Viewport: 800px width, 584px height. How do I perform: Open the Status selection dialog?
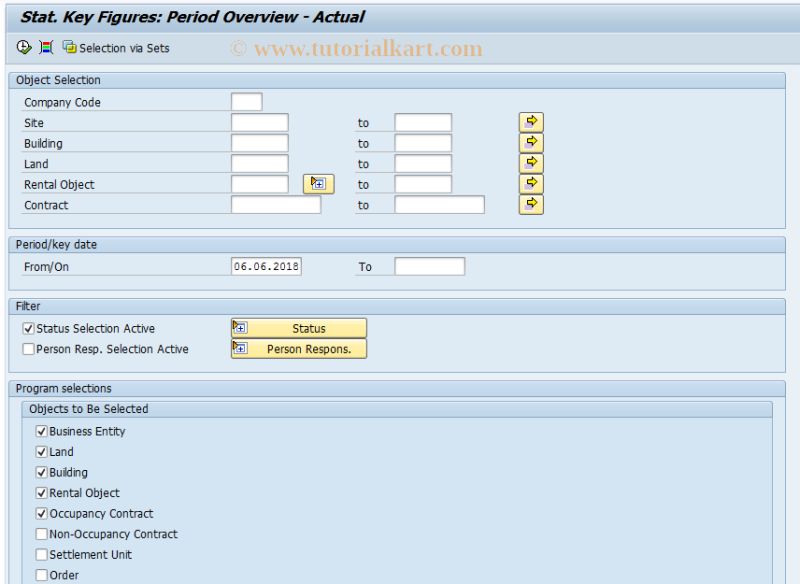click(x=310, y=328)
